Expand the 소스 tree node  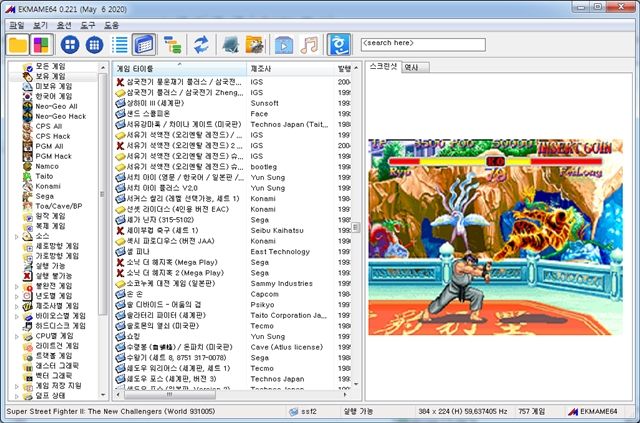point(17,236)
